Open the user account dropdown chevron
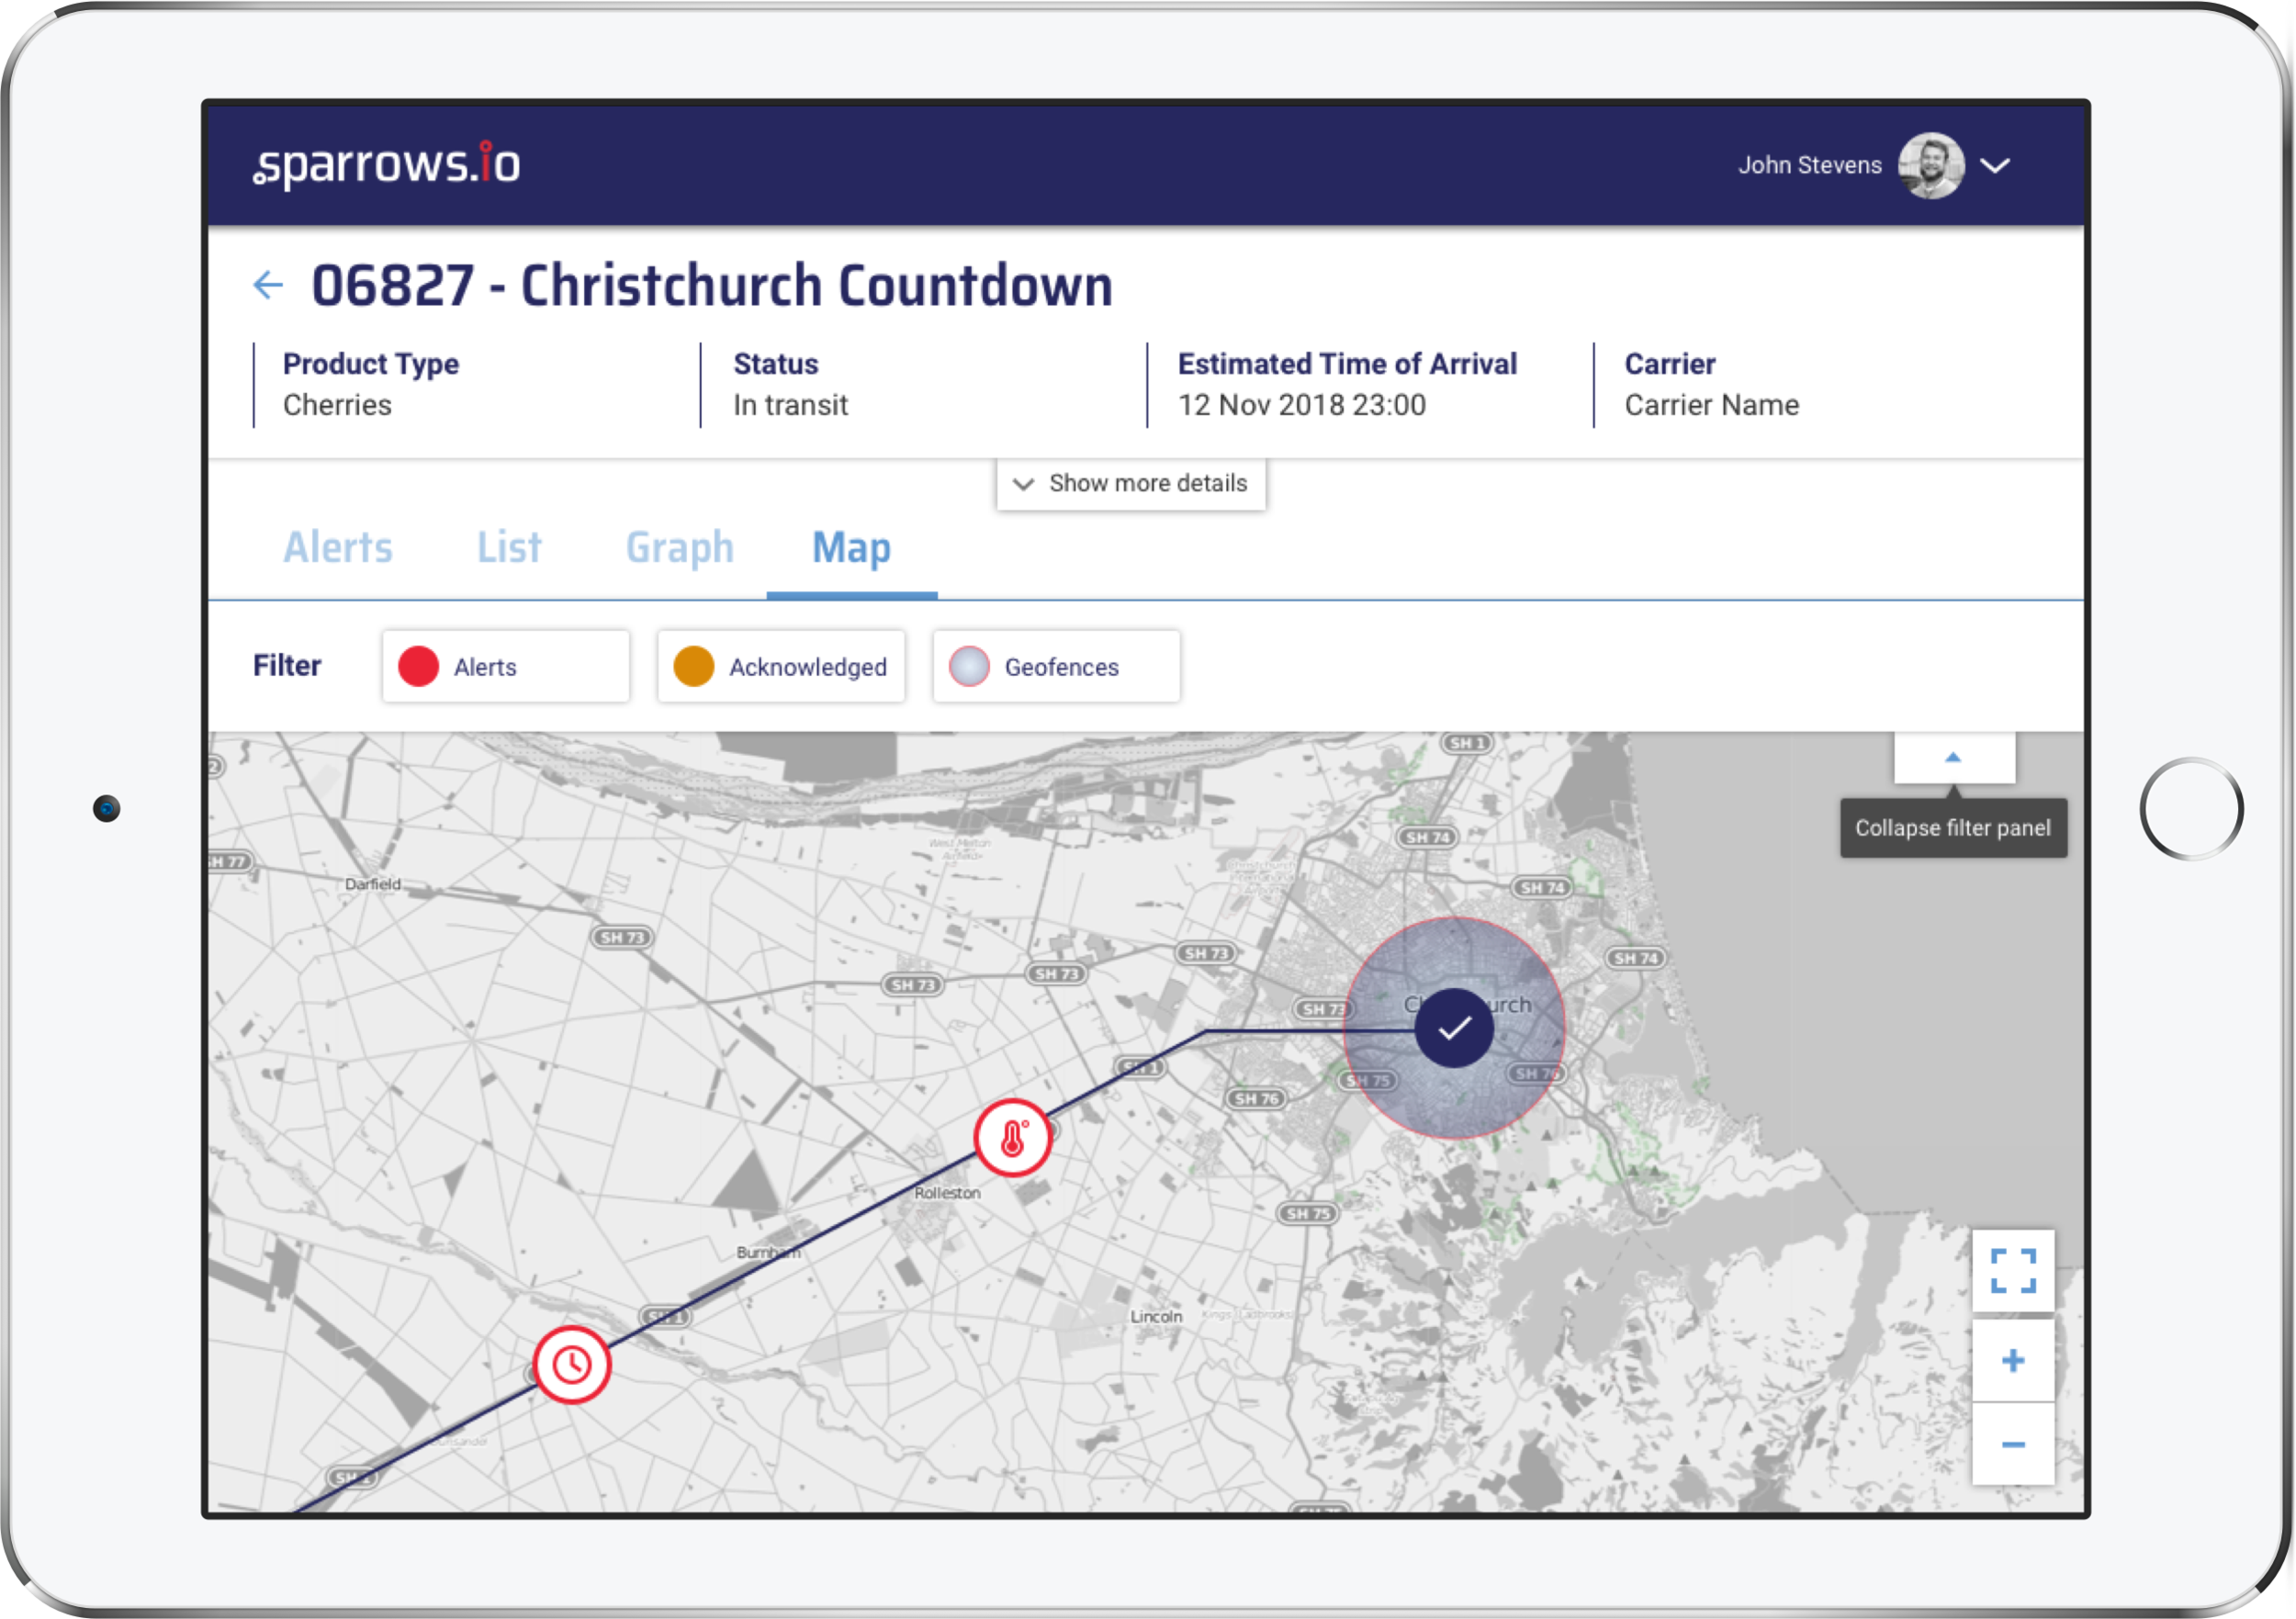Viewport: 2296px width, 1619px height. (1995, 166)
